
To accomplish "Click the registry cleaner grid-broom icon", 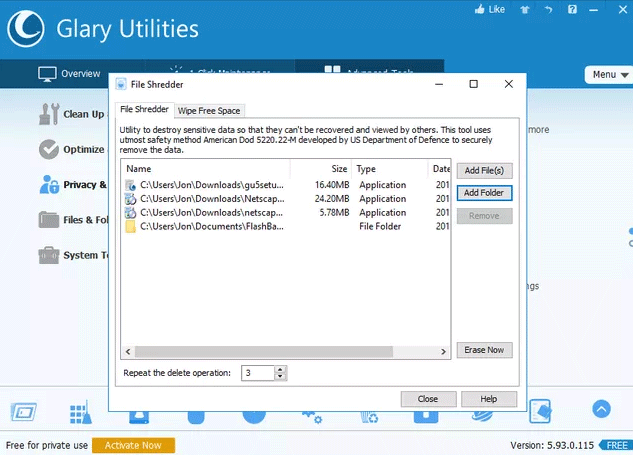I will coord(81,412).
